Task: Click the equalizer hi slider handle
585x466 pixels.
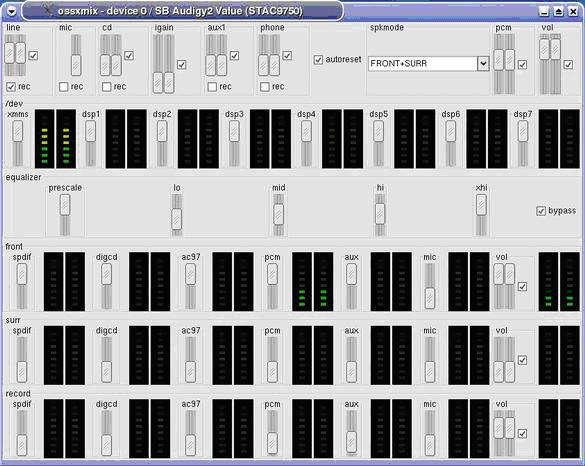Action: pyautogui.click(x=380, y=214)
